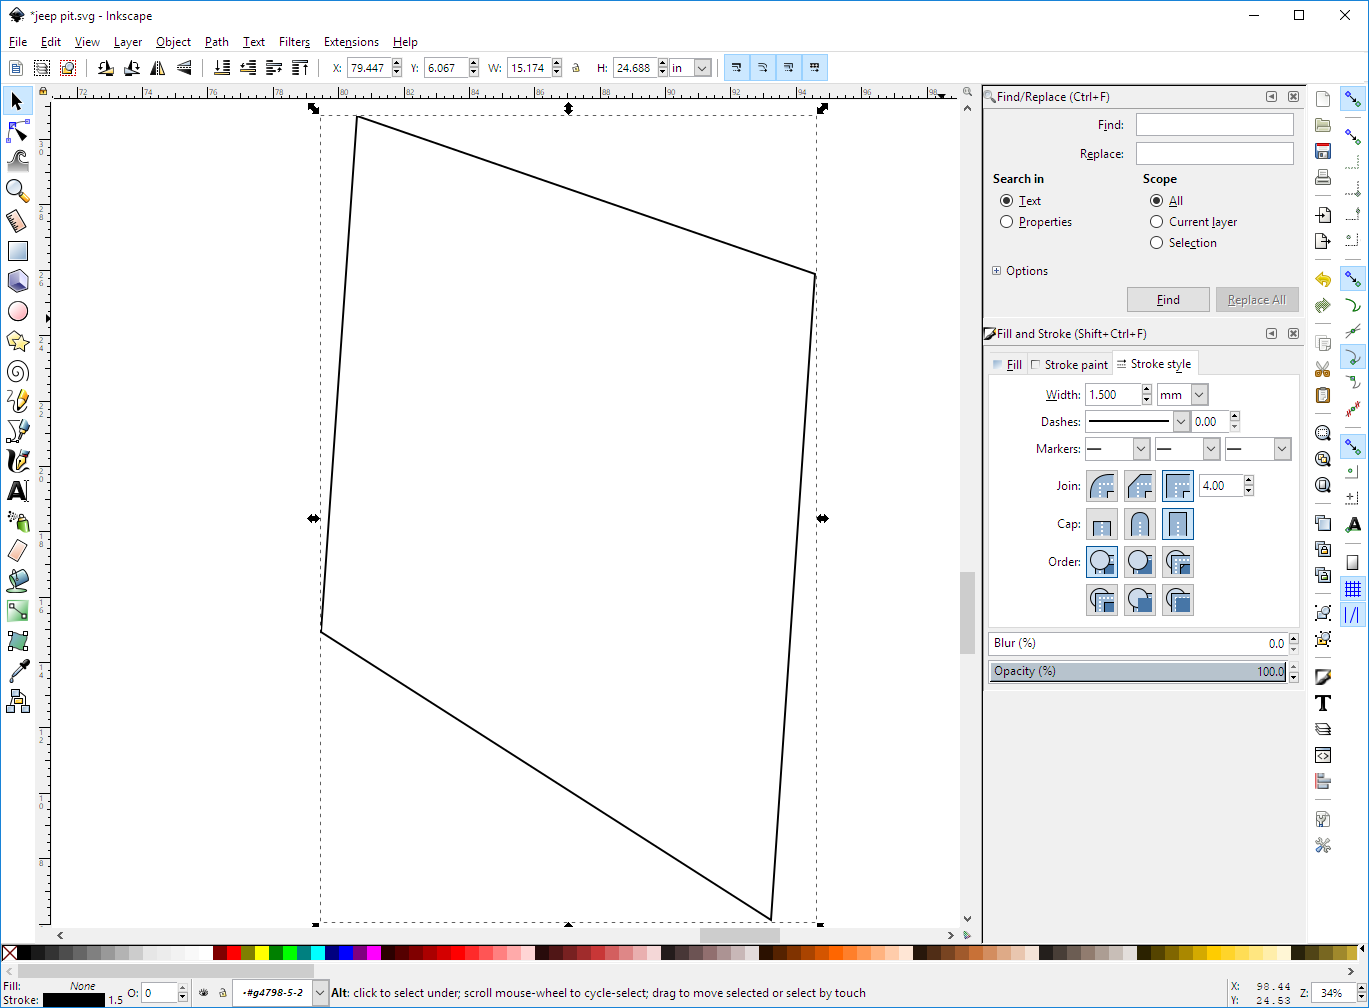Screen dimensions: 1369x1008
Task: Click the Find text input field
Action: [x=1214, y=125]
